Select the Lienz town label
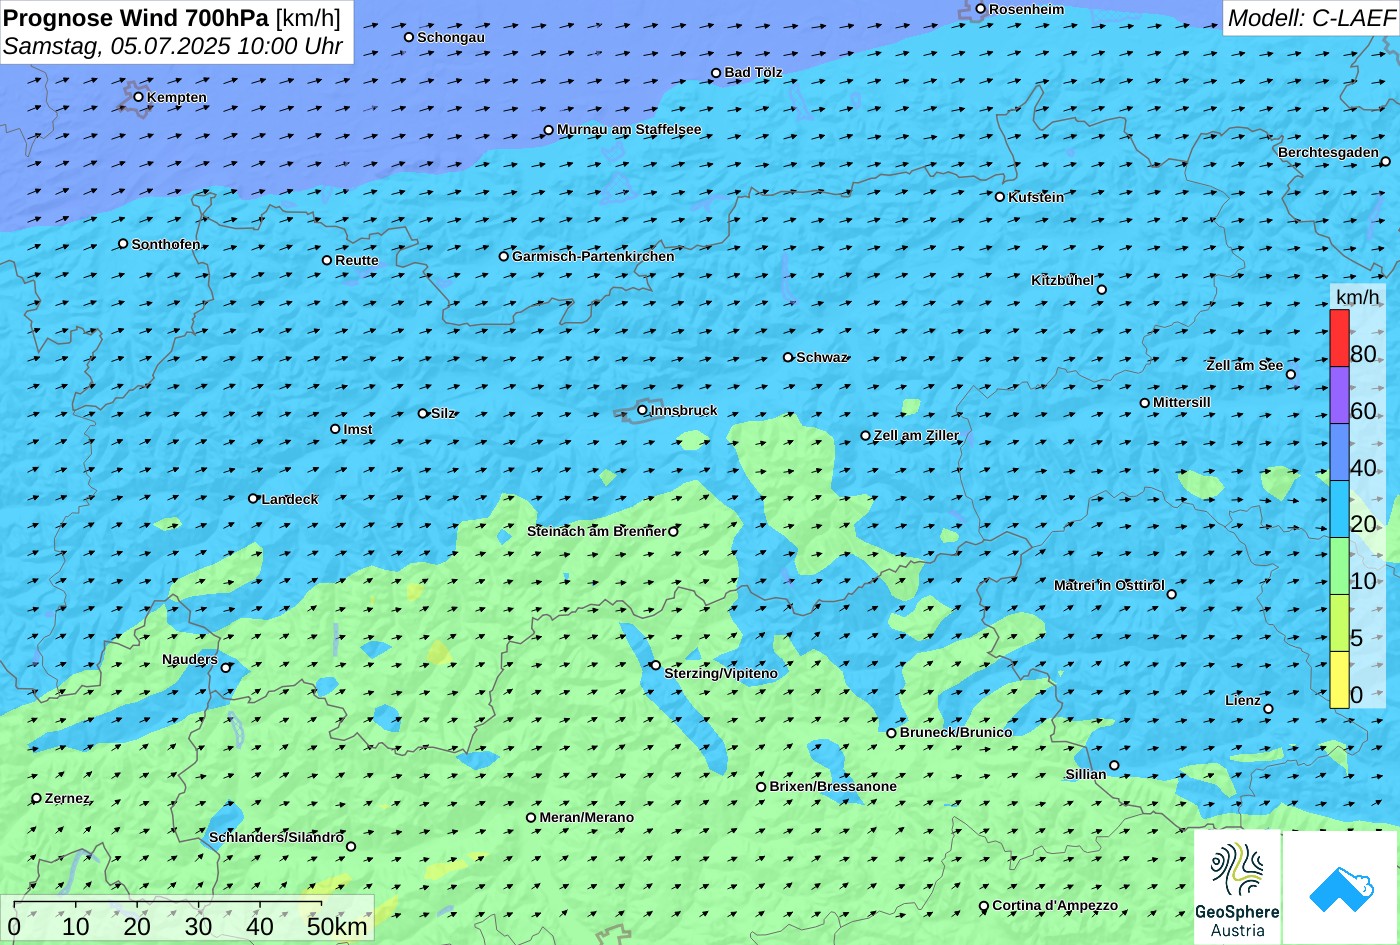 pyautogui.click(x=1243, y=700)
